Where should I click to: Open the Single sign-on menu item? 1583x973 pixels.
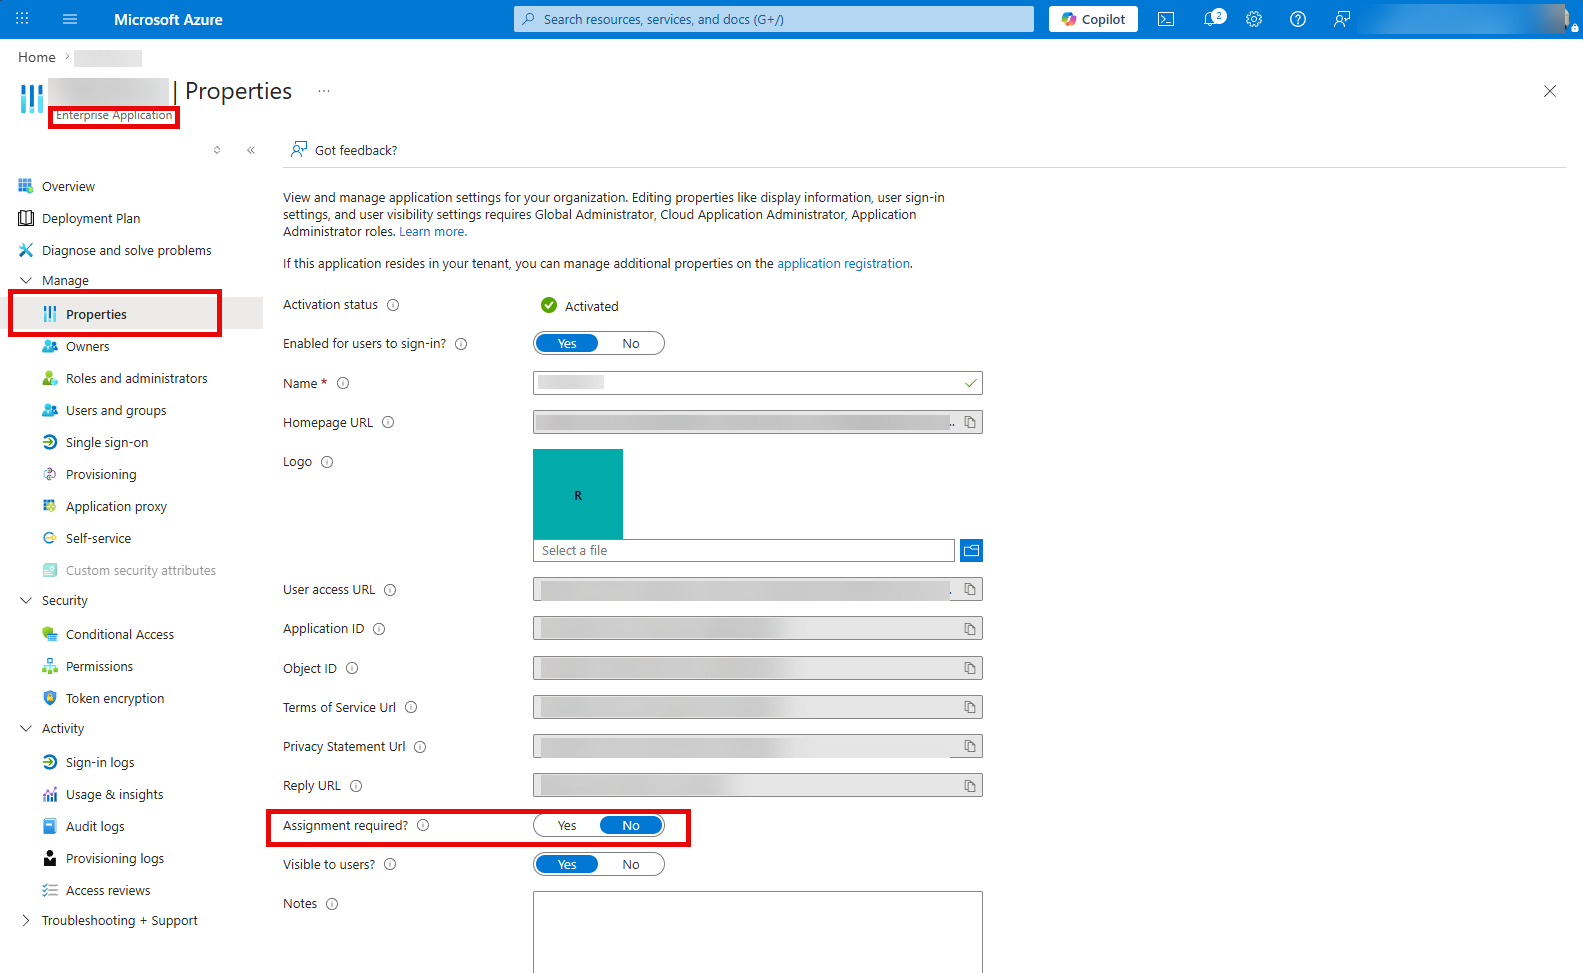point(107,443)
